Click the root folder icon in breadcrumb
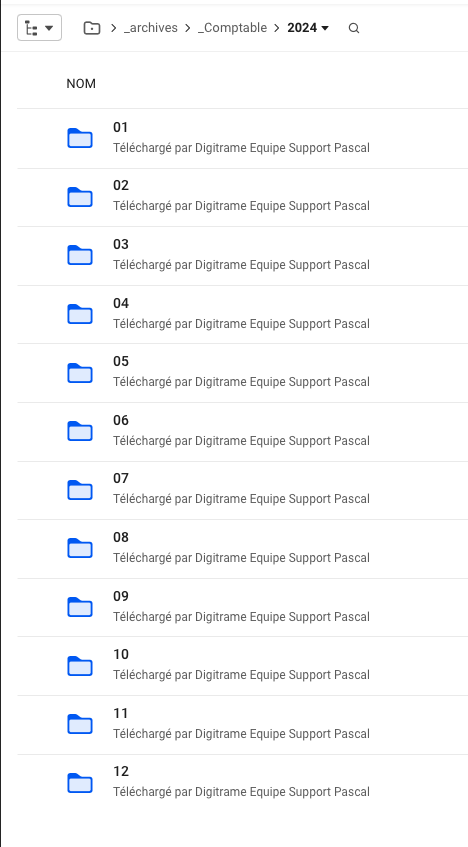468x847 pixels. [x=92, y=28]
